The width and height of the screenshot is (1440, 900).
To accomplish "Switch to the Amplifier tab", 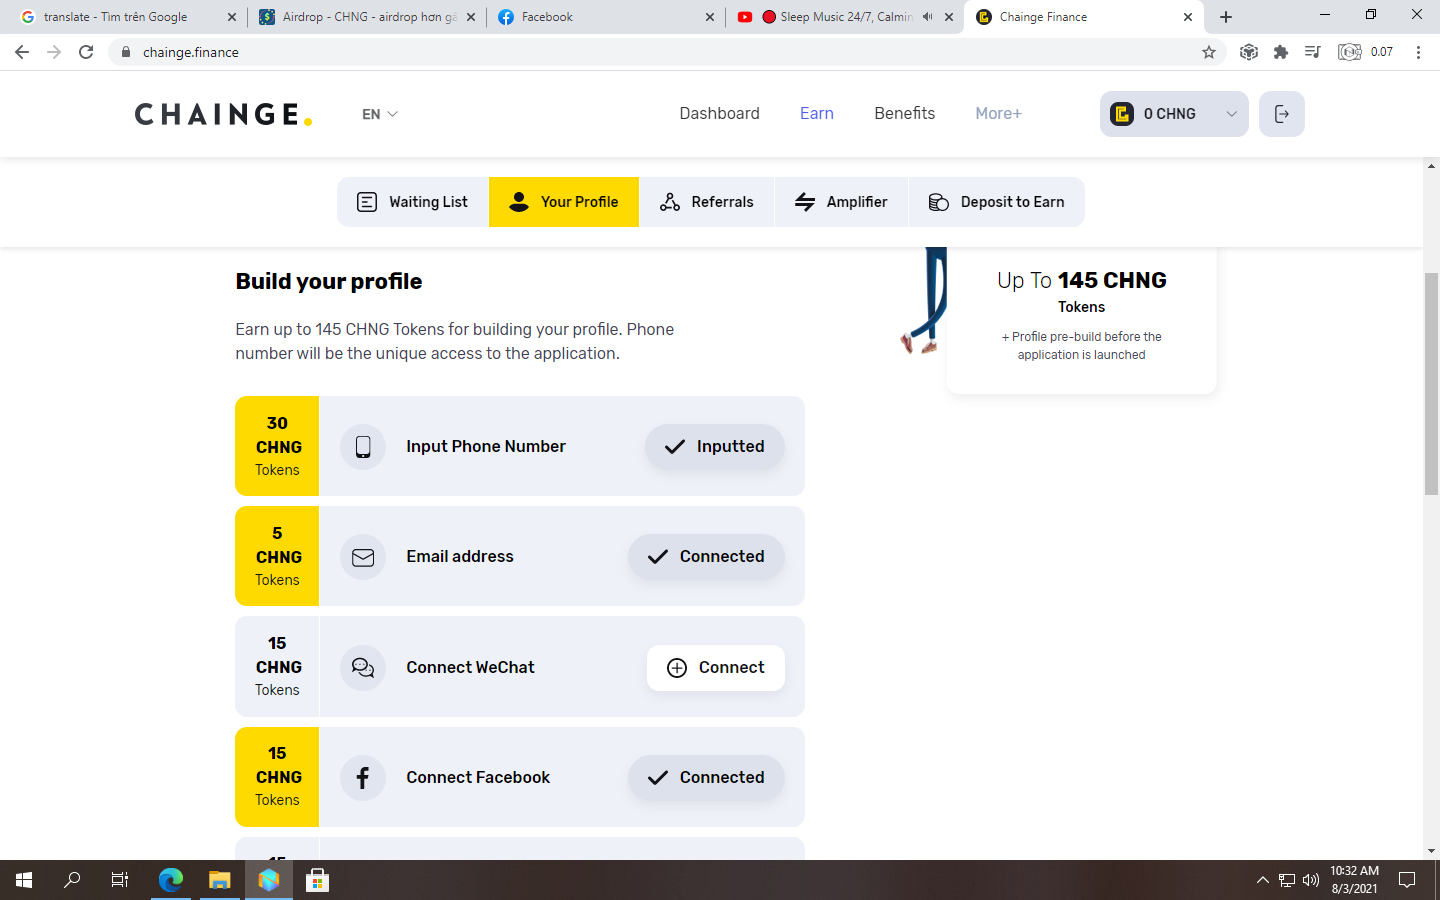I will click(841, 202).
